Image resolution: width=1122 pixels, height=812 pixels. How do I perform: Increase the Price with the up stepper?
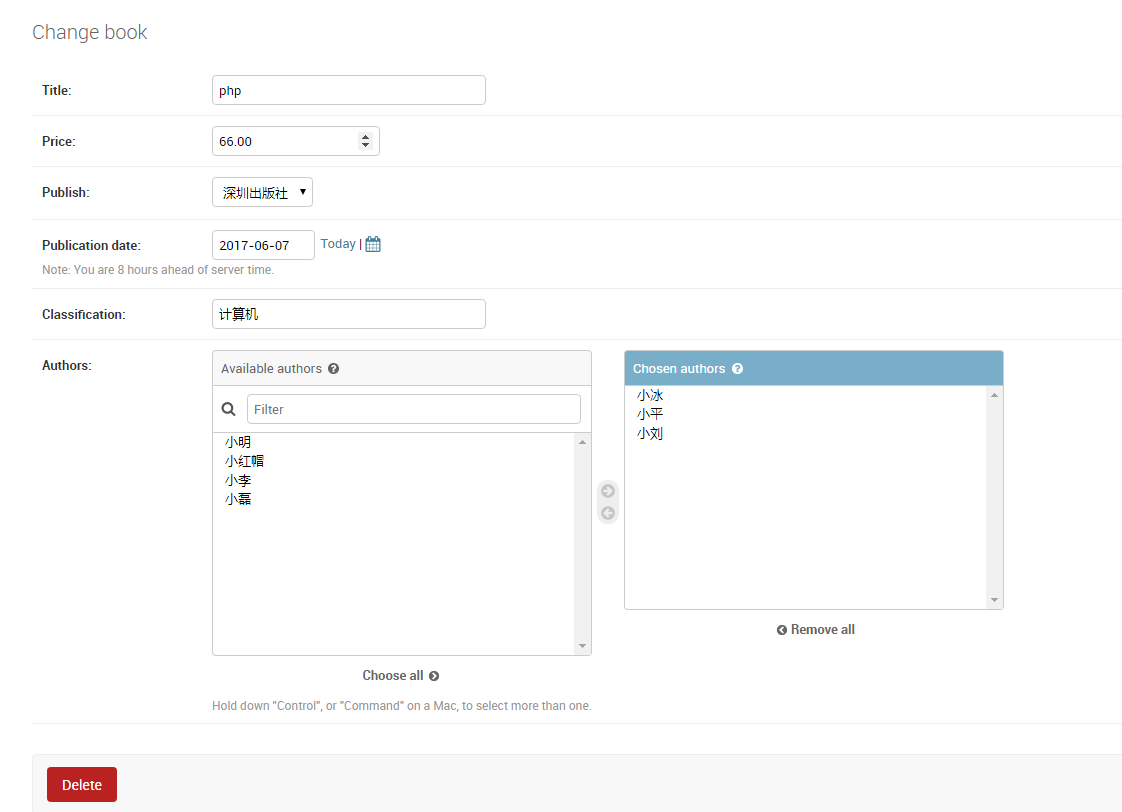point(366,137)
